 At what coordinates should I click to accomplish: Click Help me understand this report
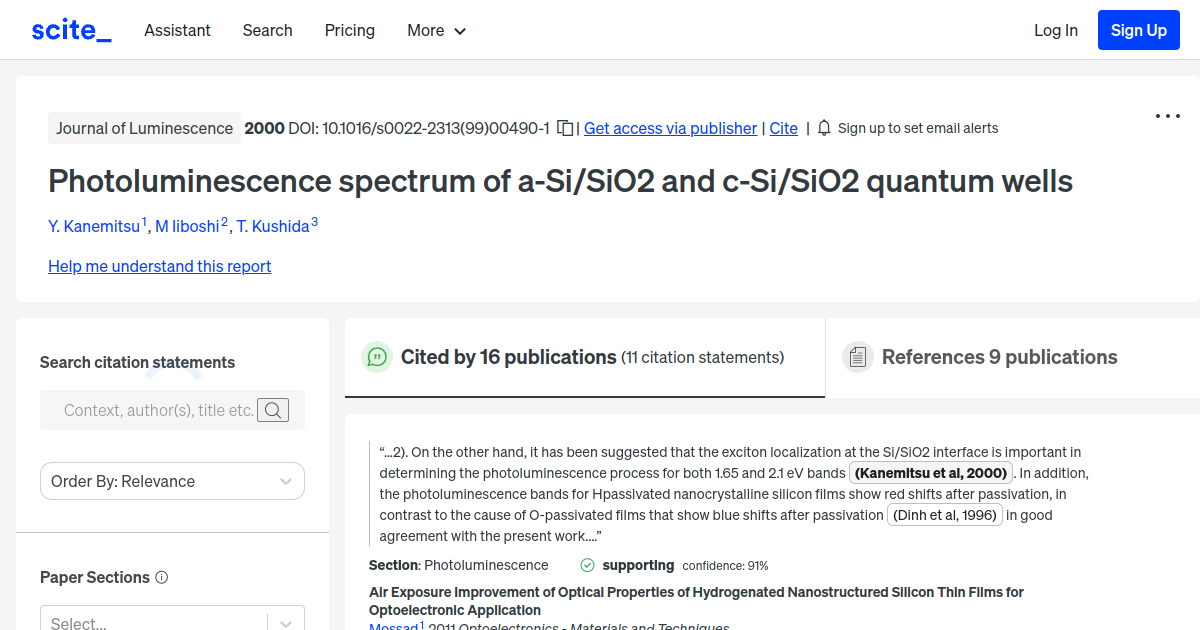(159, 266)
